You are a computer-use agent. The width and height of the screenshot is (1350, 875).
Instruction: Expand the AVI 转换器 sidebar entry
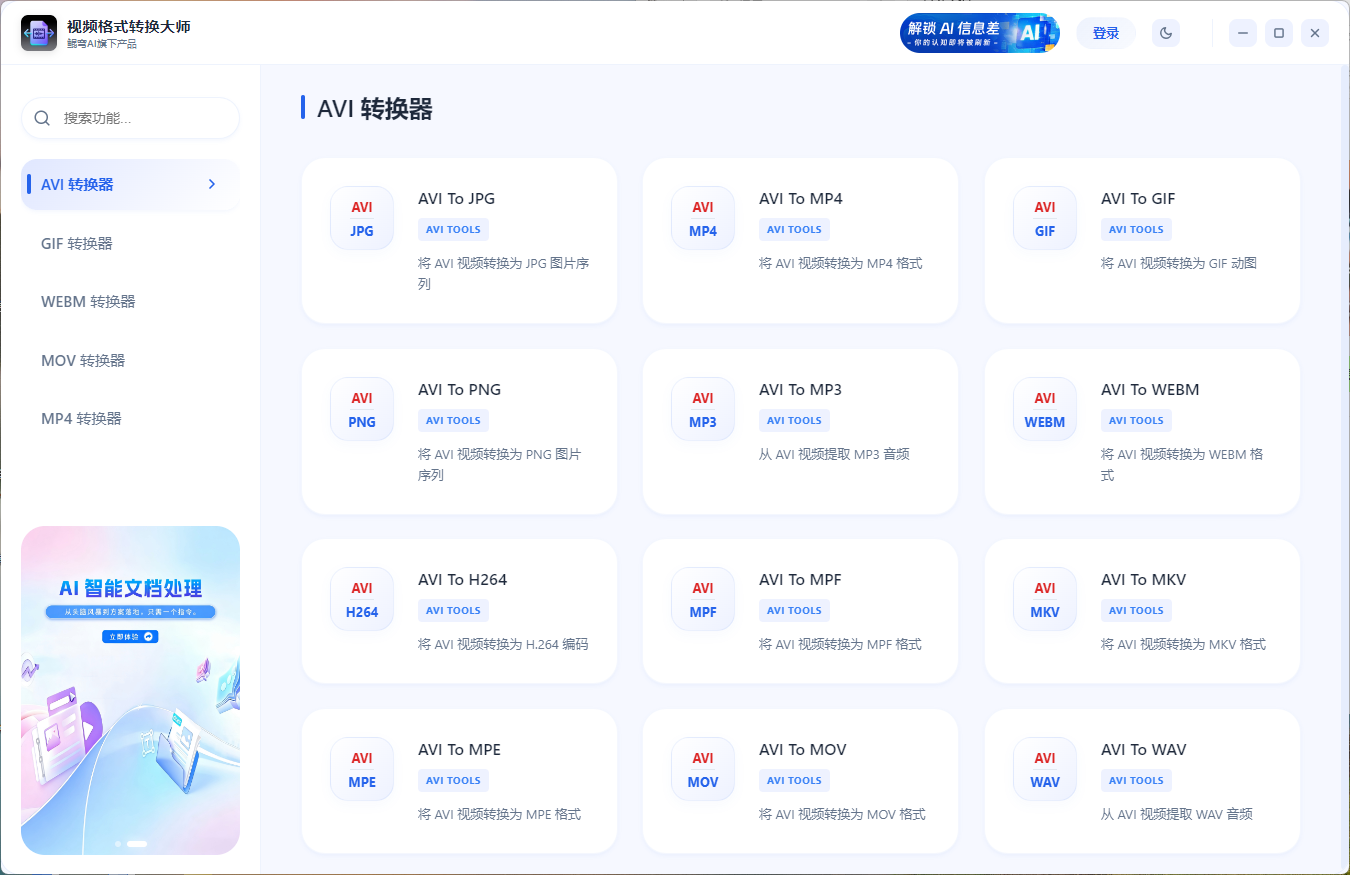pos(130,185)
